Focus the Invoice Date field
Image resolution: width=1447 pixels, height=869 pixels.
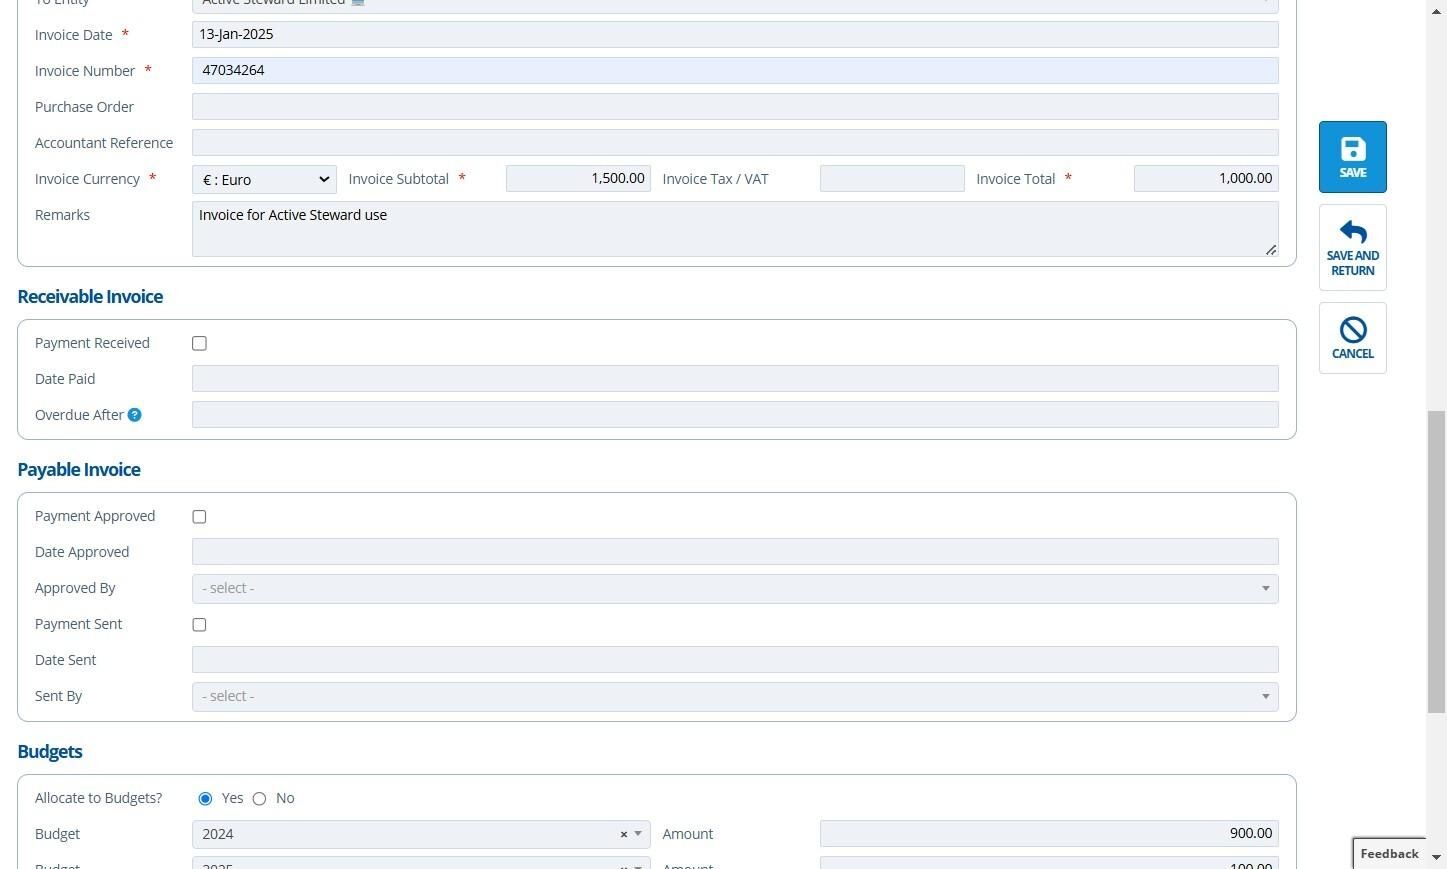[735, 35]
